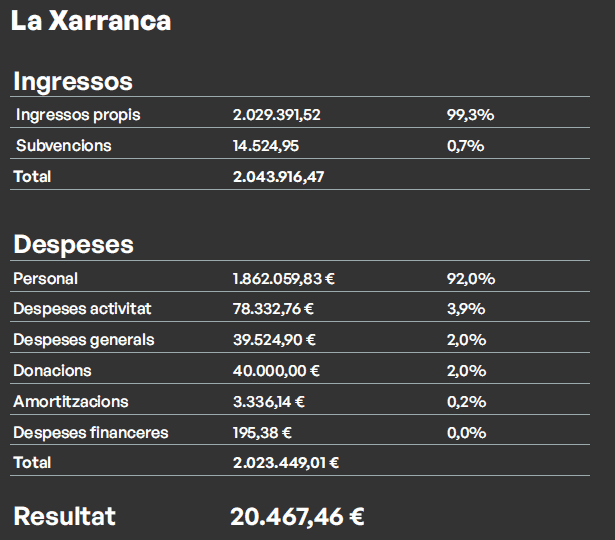Select the income total 2.043.916,47
This screenshot has width=615, height=540.
[x=278, y=177]
